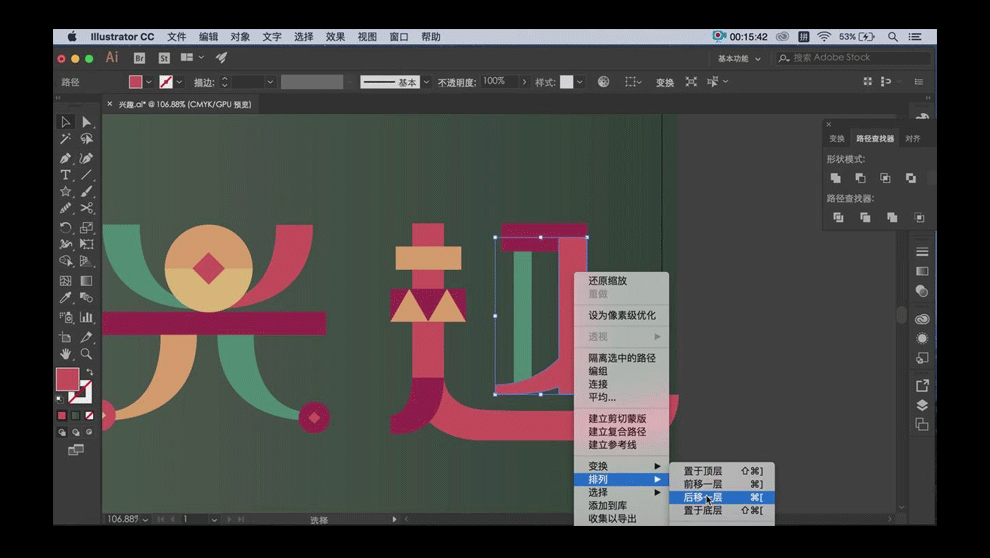Expand the fill color dropdown in control bar
The image size is (990, 558).
(150, 82)
